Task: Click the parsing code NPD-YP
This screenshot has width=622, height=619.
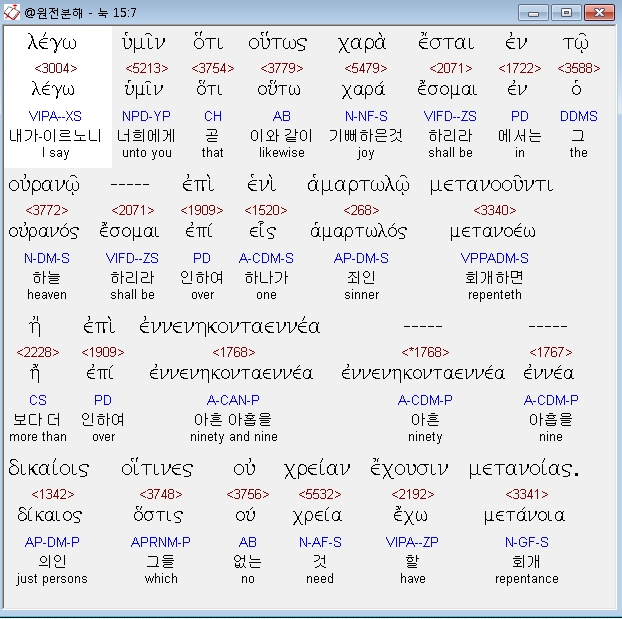Action: (x=146, y=116)
